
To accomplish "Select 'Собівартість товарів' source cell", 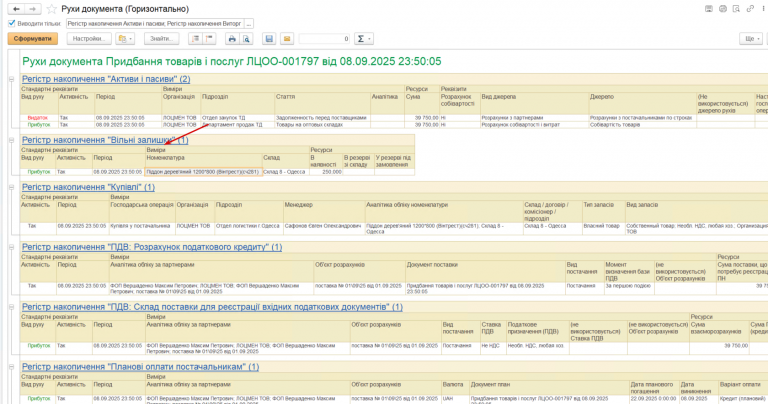I will (x=643, y=125).
